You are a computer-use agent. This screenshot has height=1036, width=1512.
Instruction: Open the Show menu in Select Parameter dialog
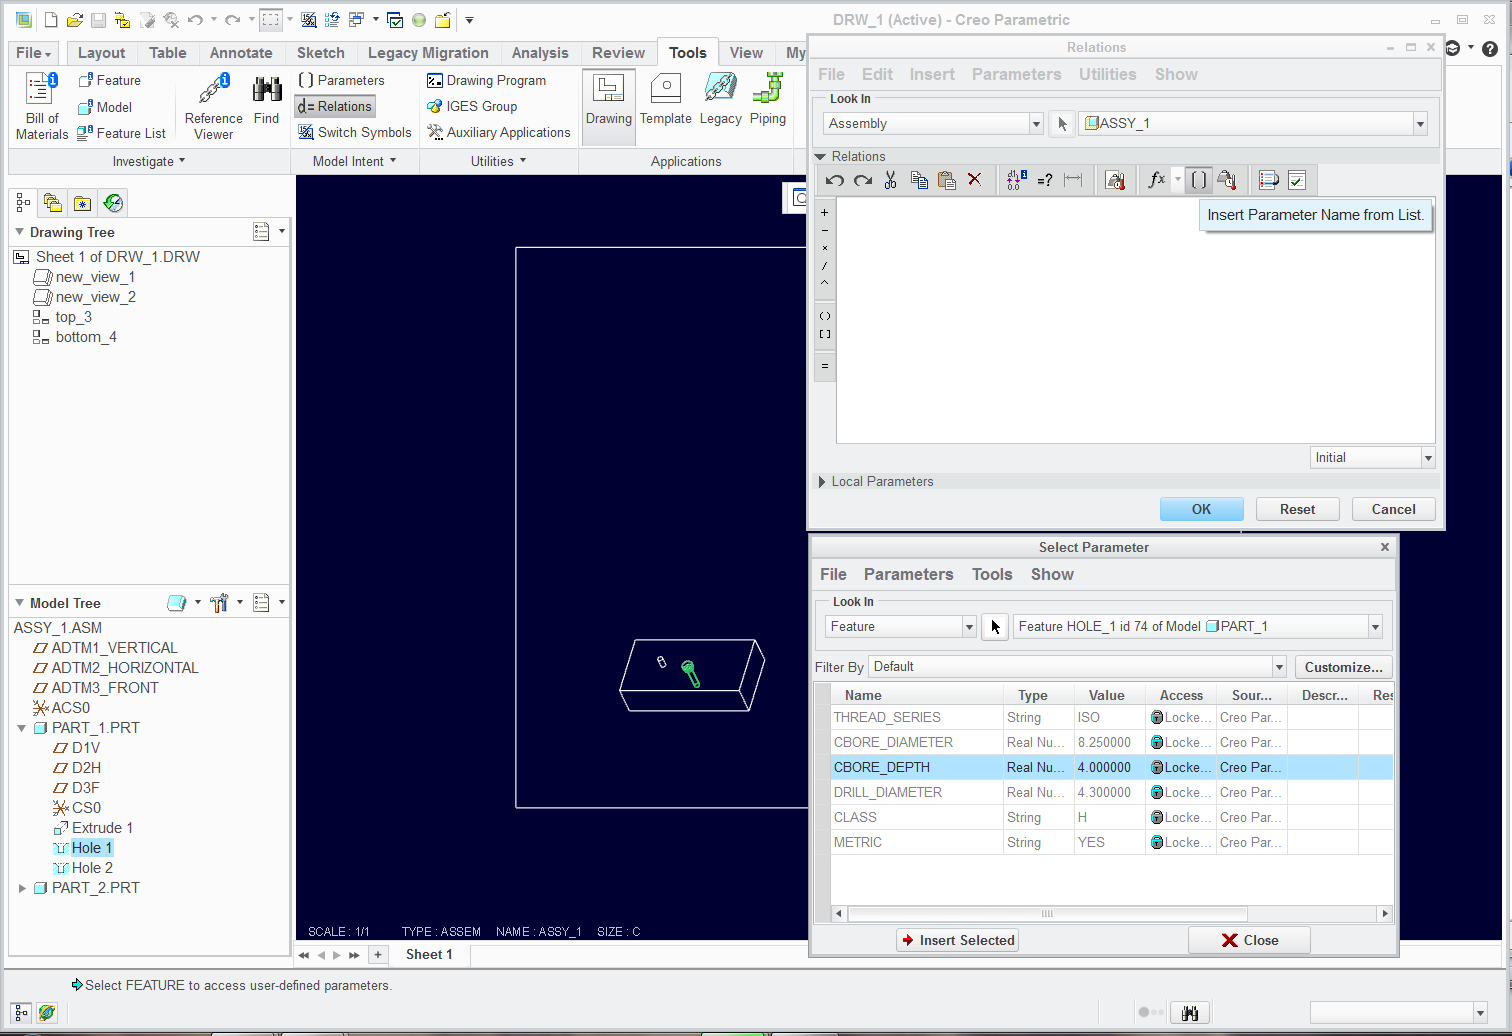1052,575
